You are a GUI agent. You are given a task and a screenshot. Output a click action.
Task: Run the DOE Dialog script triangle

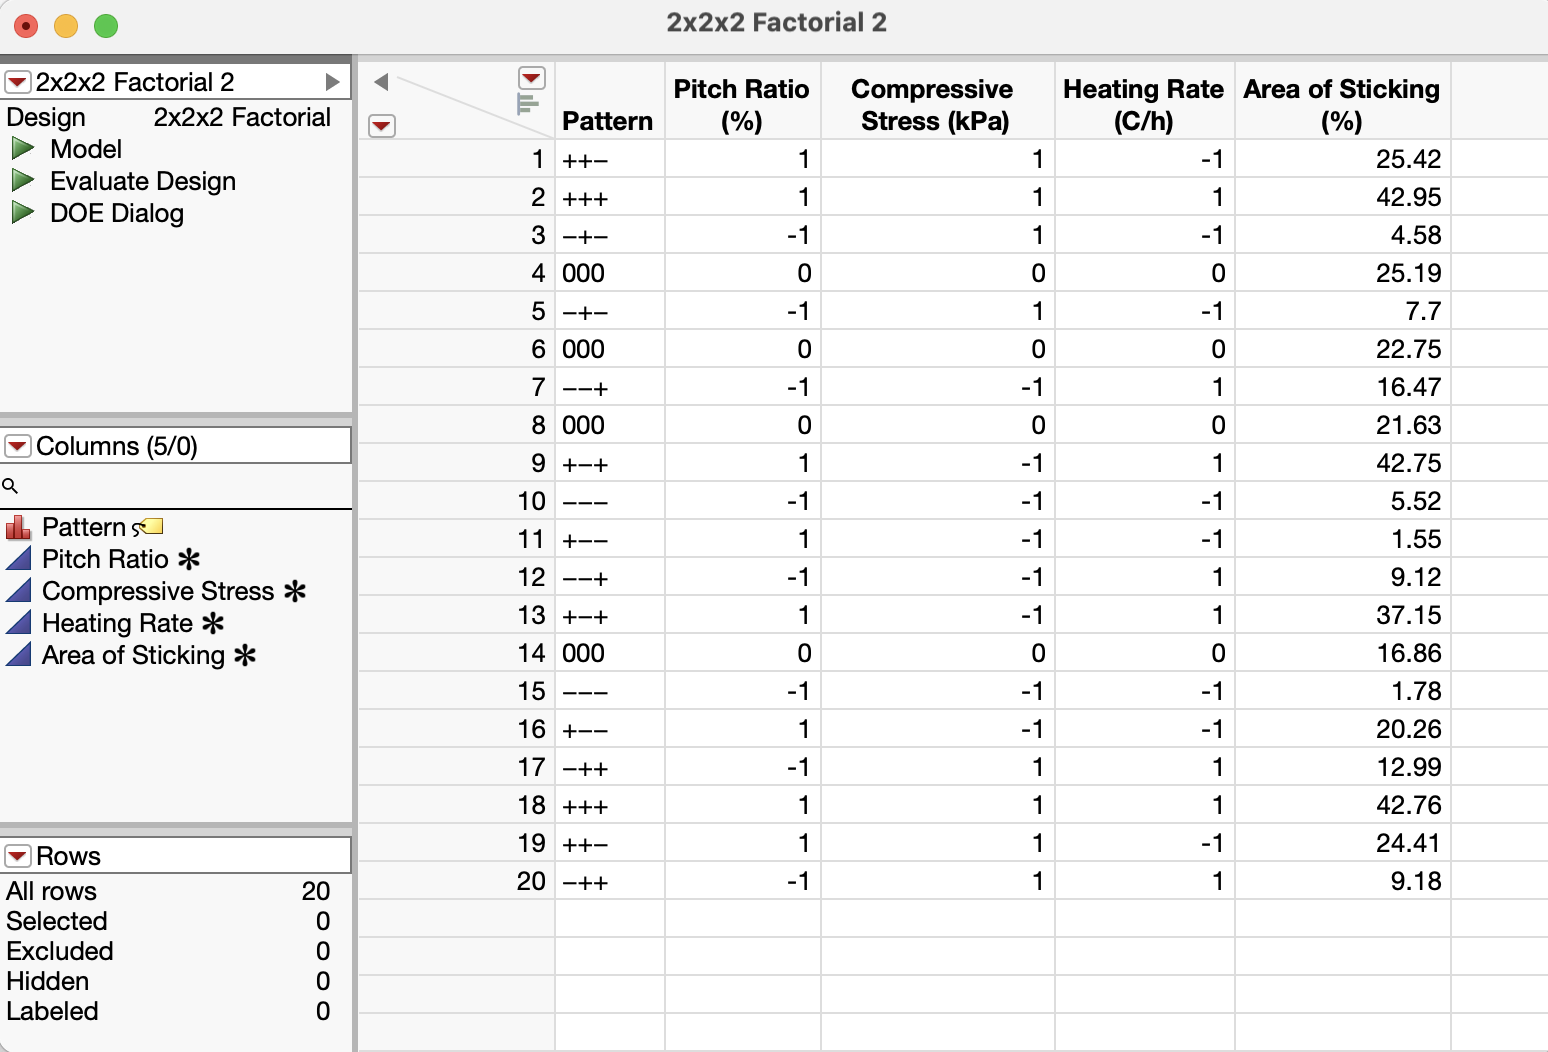tap(22, 213)
